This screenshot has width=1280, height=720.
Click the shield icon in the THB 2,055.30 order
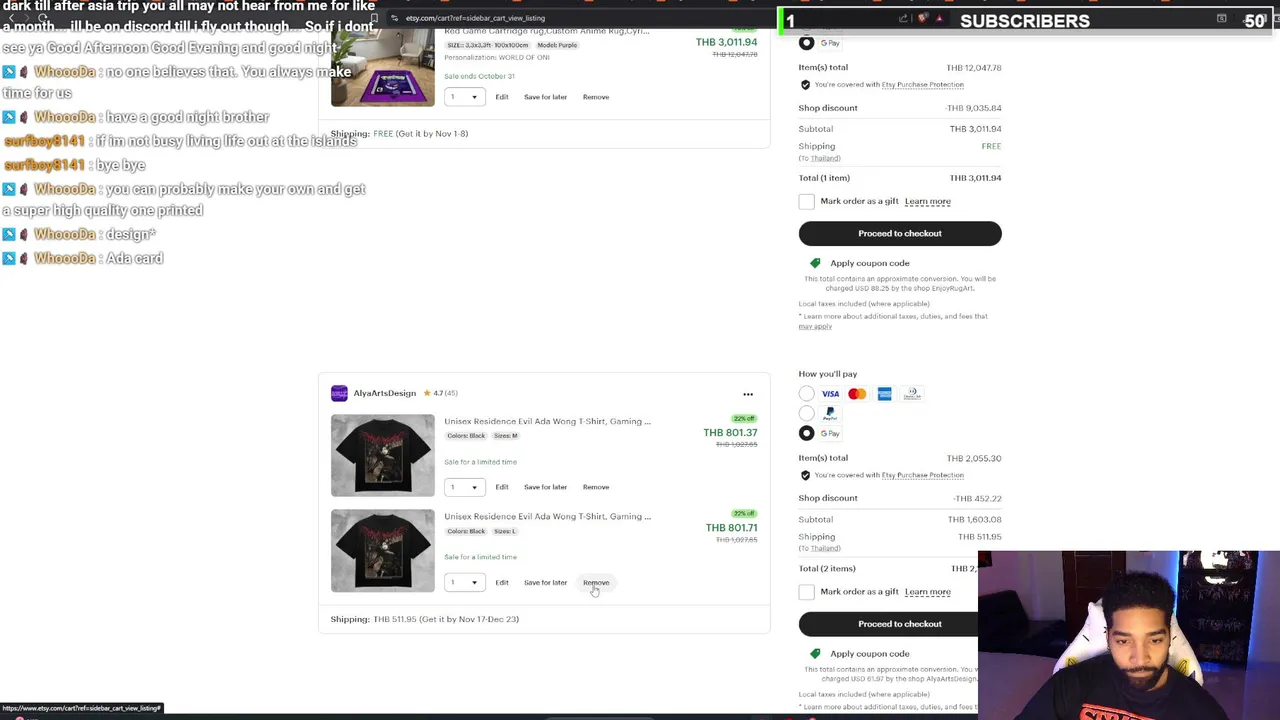pyautogui.click(x=806, y=475)
